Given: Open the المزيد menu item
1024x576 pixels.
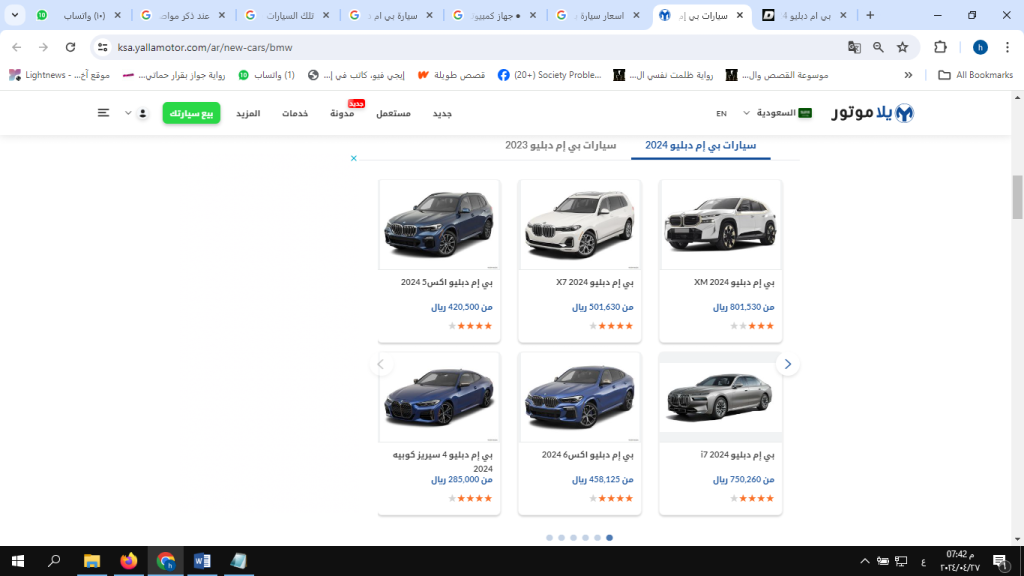Looking at the screenshot, I should [248, 114].
